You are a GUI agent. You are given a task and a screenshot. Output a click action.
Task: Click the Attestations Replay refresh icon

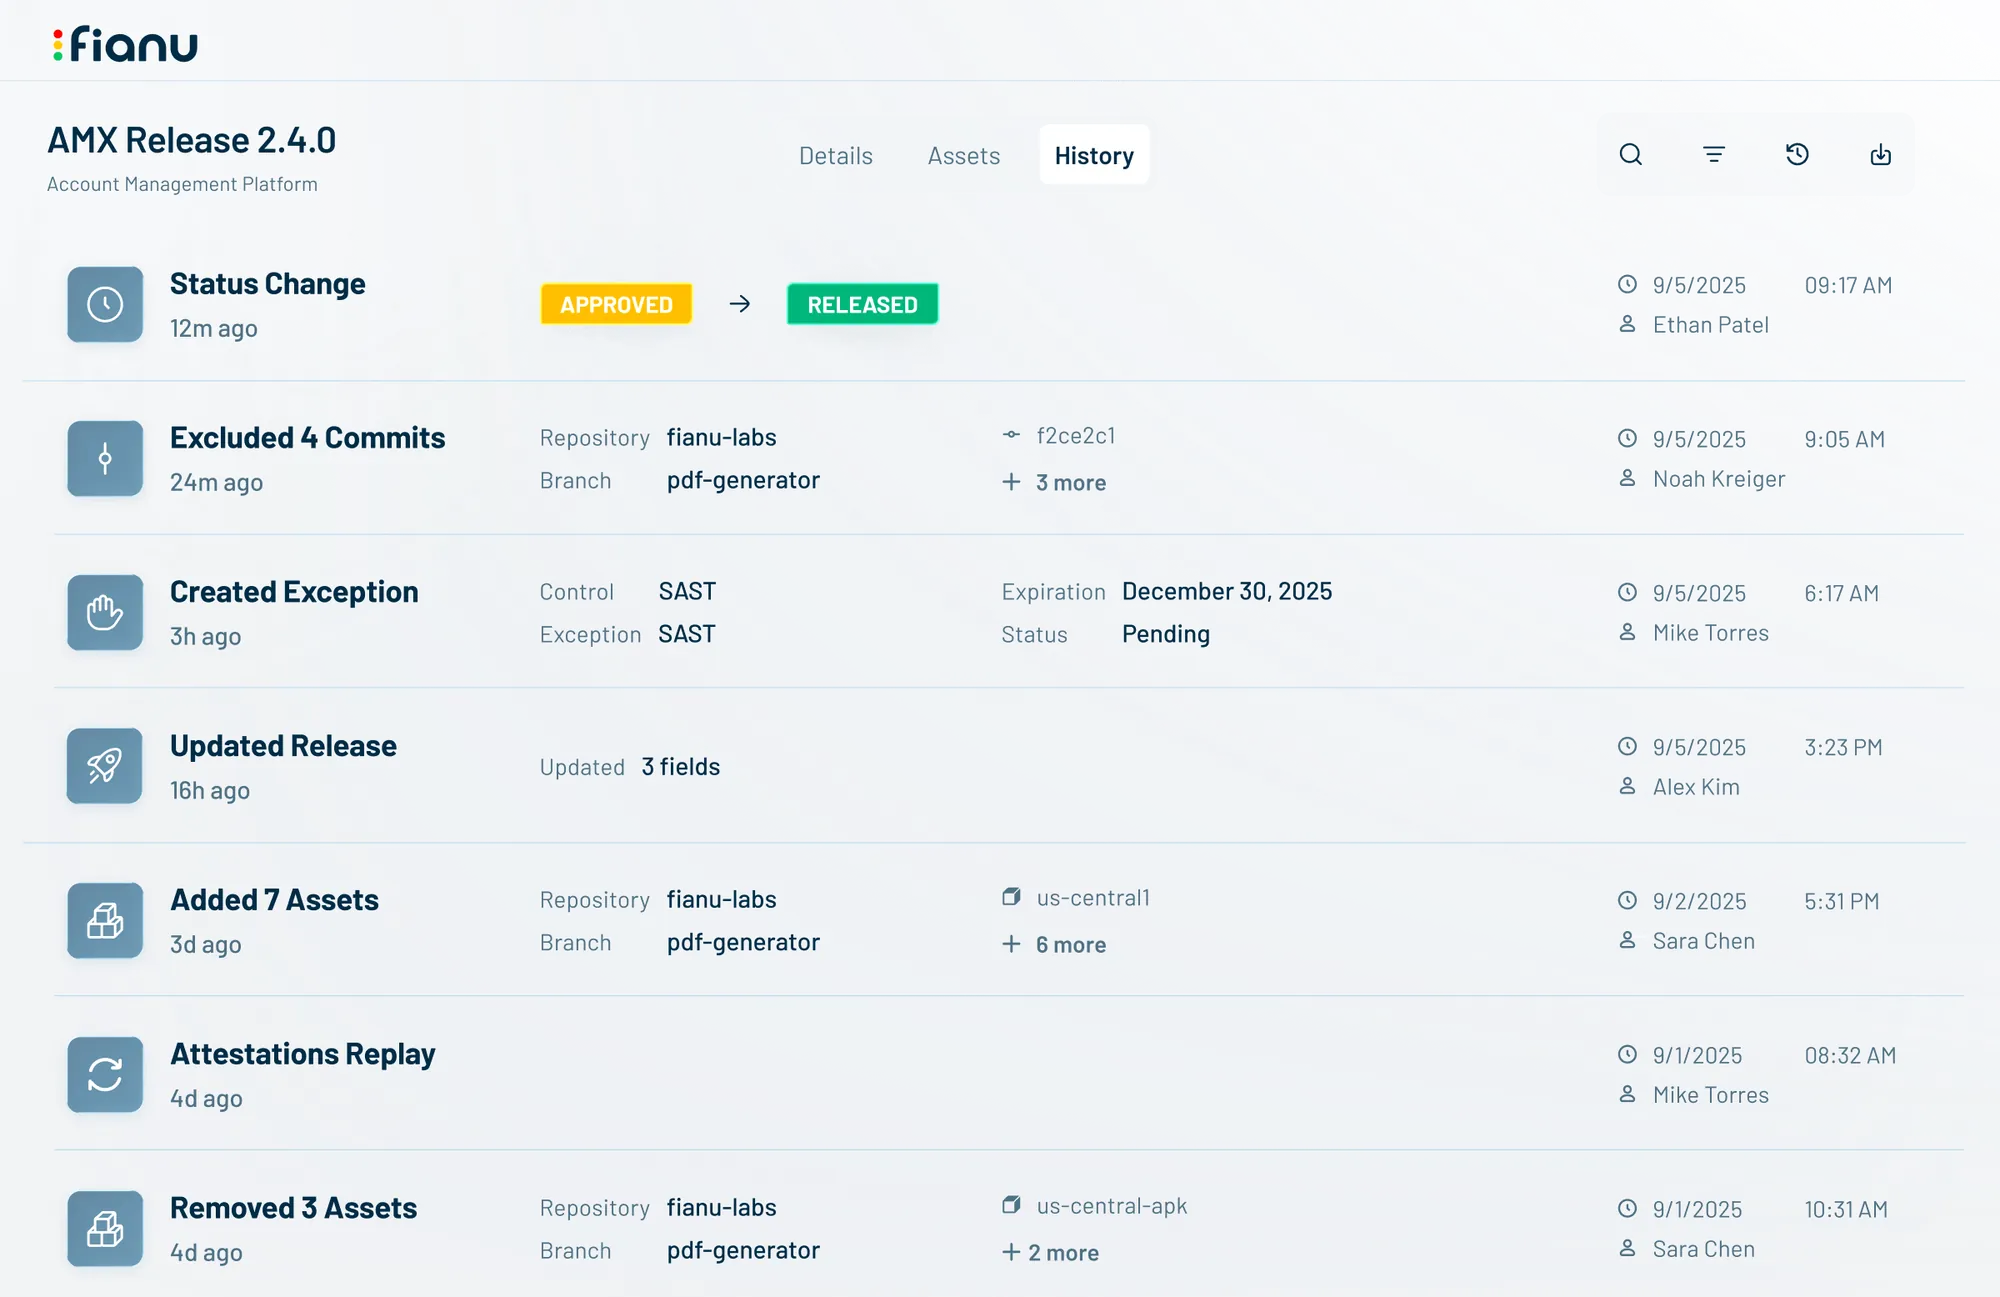105,1075
